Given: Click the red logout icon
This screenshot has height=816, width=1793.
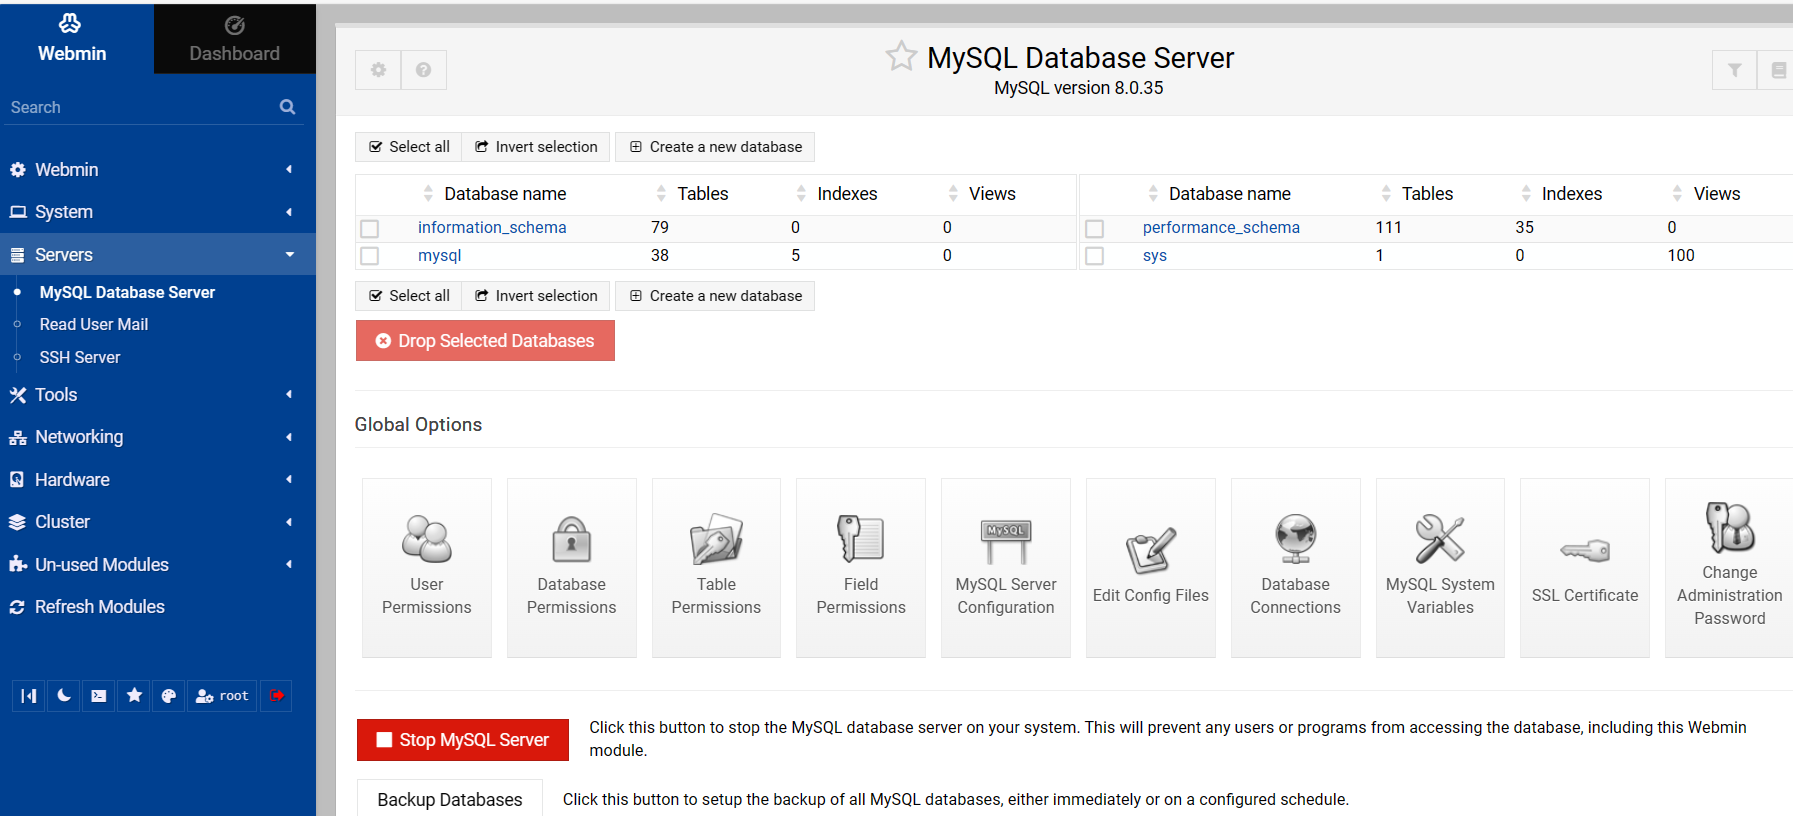Looking at the screenshot, I should click(x=276, y=696).
